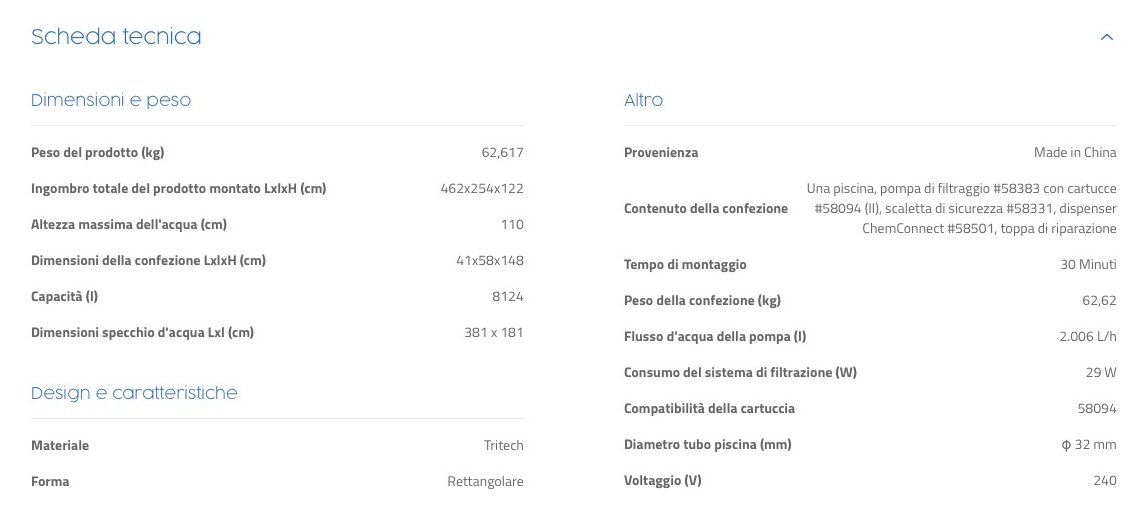This screenshot has height=517, width=1144.
Task: Click the Rettangolare shape value
Action: pos(485,482)
